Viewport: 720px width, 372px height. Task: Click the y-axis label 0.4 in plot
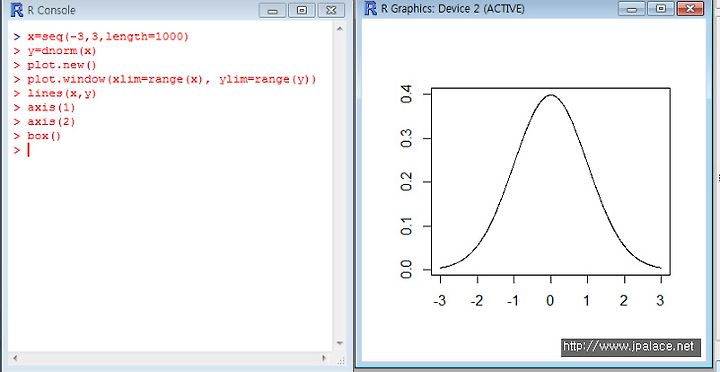[x=406, y=94]
